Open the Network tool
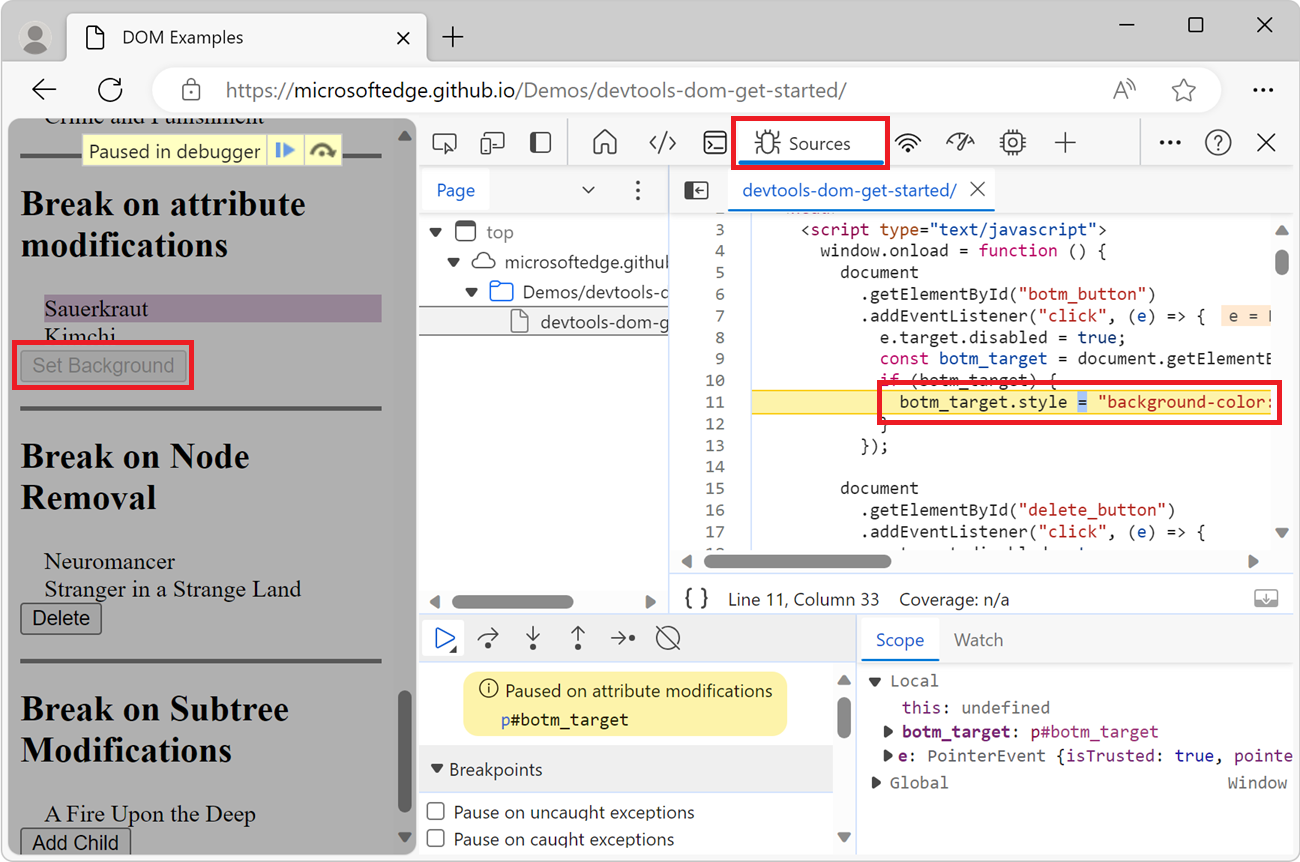Viewport: 1300px width, 862px height. (x=908, y=142)
